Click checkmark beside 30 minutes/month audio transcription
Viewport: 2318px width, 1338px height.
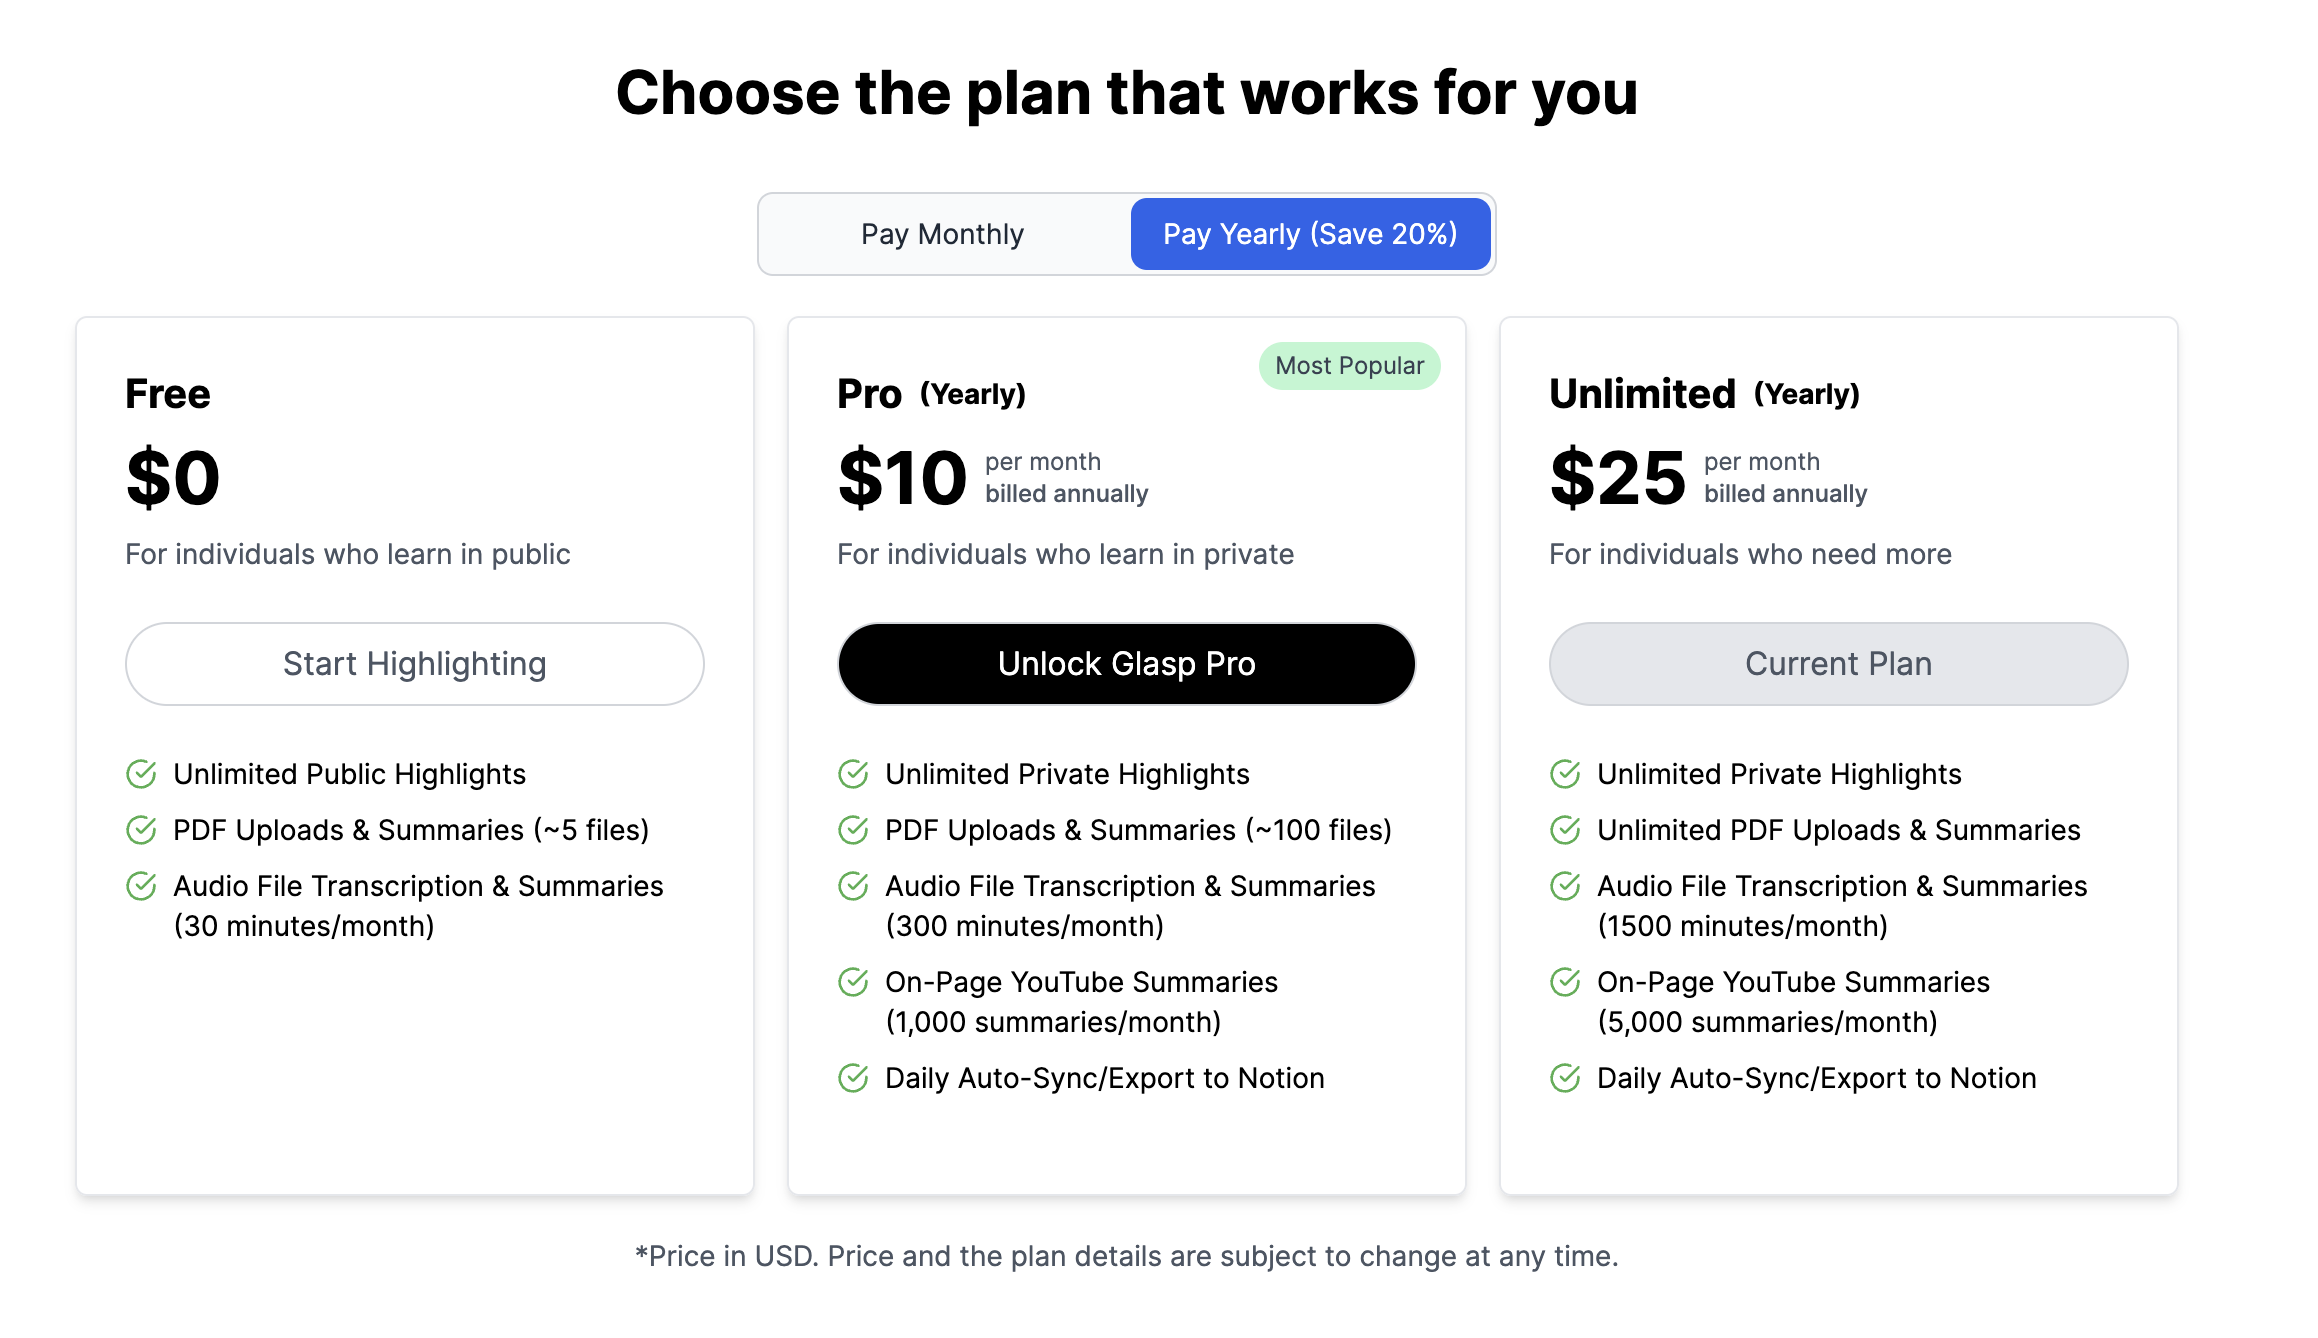pyautogui.click(x=141, y=886)
